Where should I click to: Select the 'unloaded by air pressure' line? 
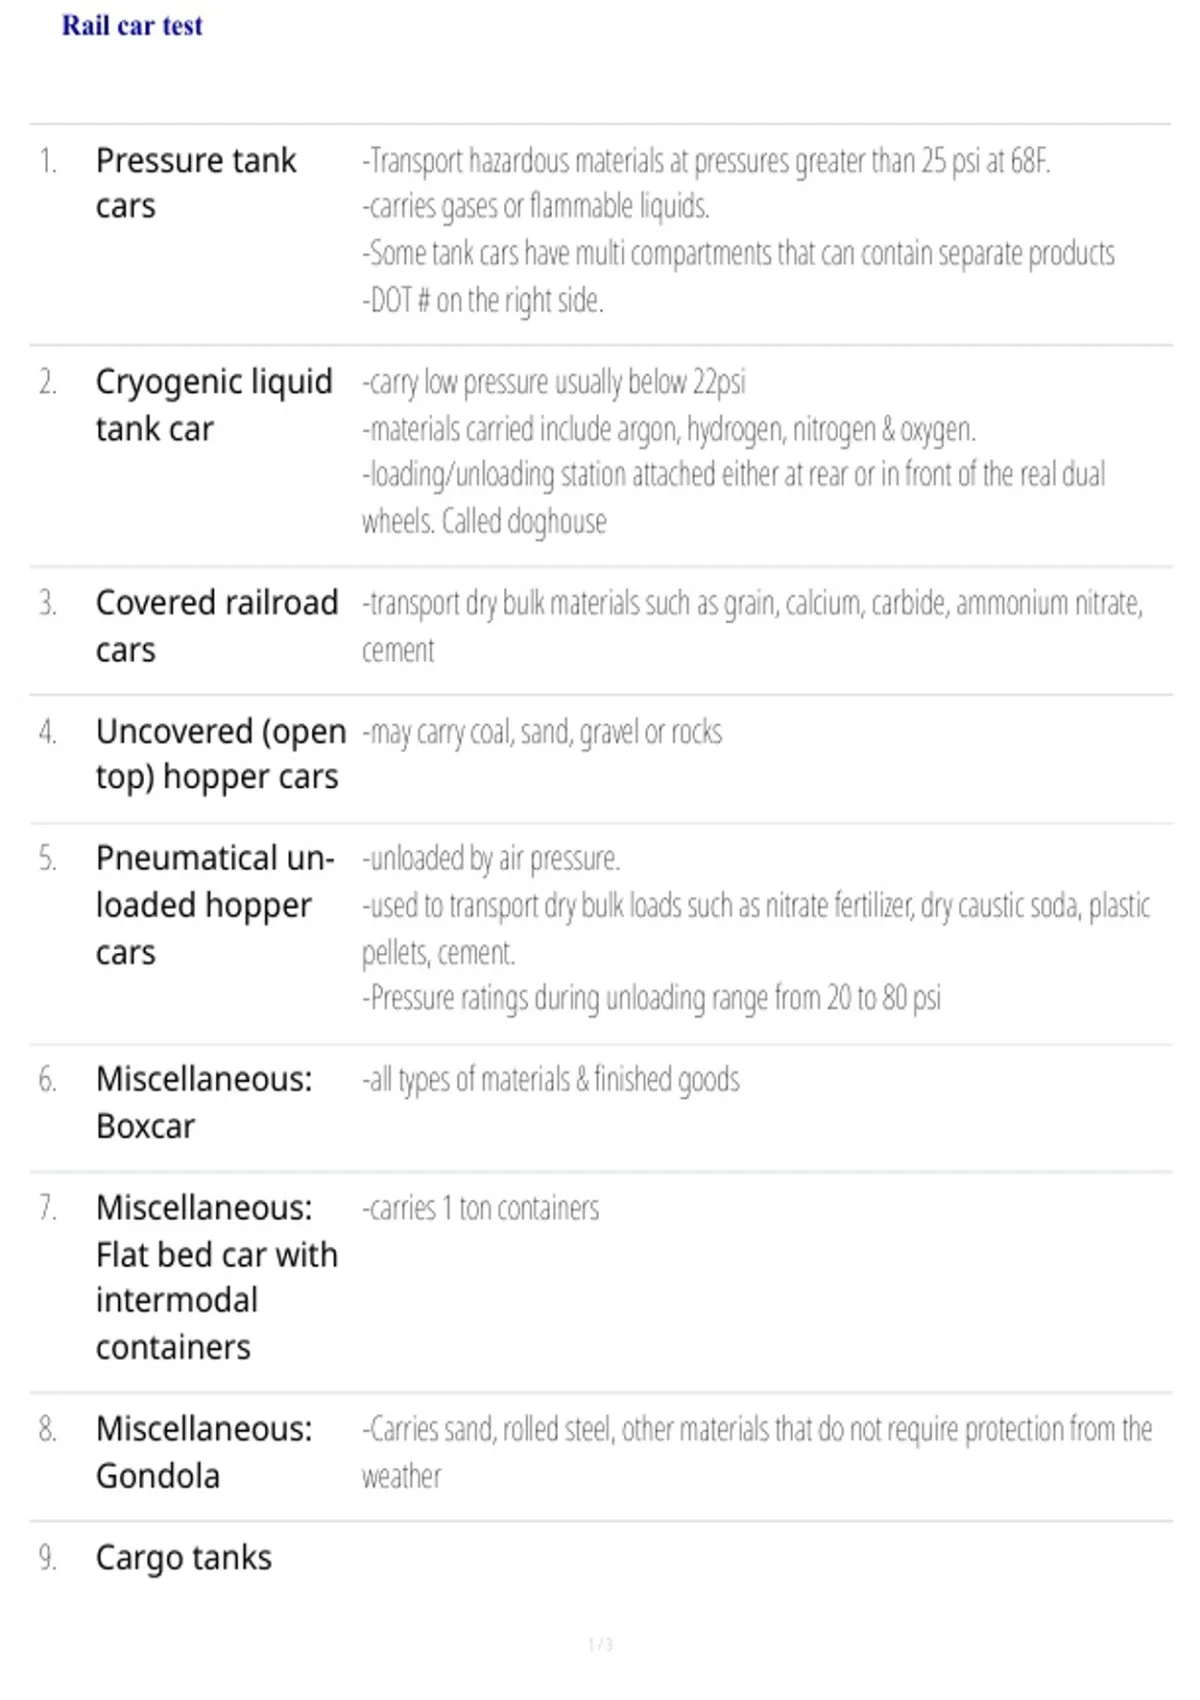tap(491, 859)
